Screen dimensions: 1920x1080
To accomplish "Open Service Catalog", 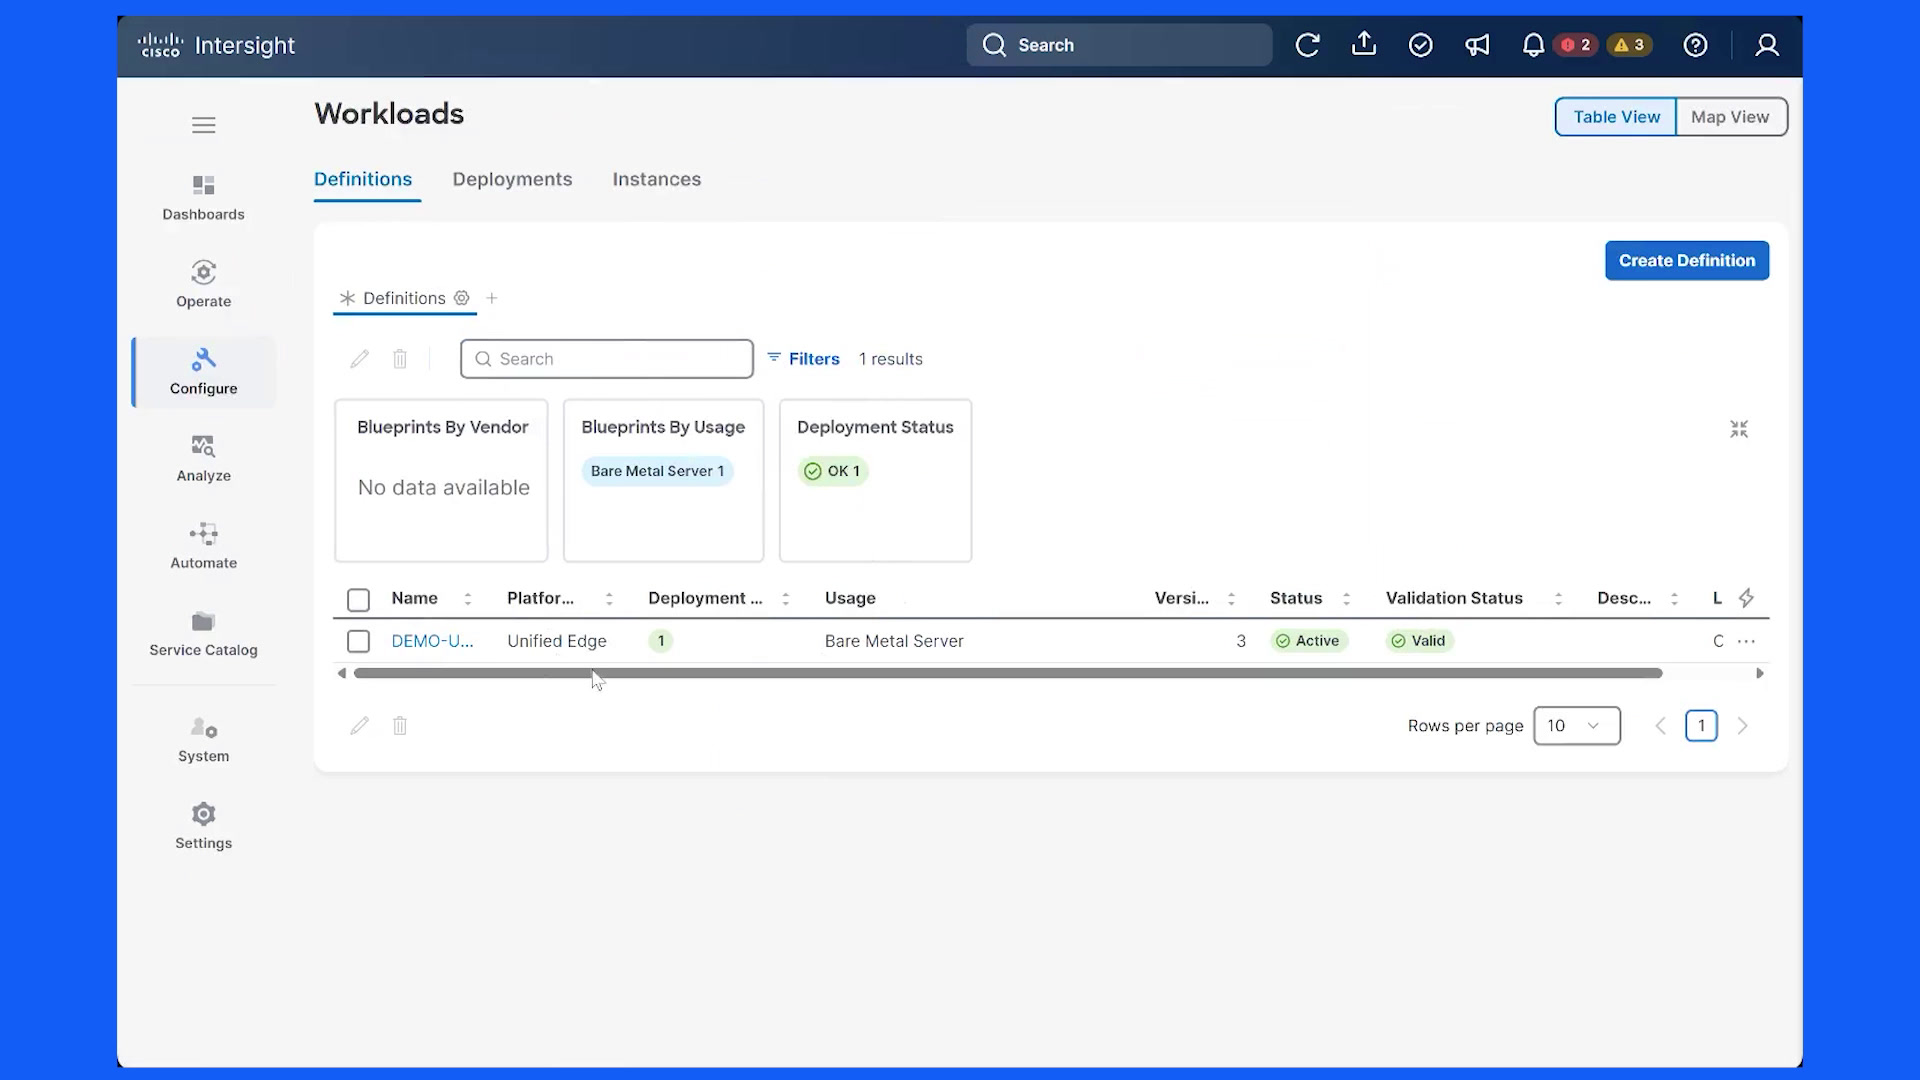I will pos(203,634).
